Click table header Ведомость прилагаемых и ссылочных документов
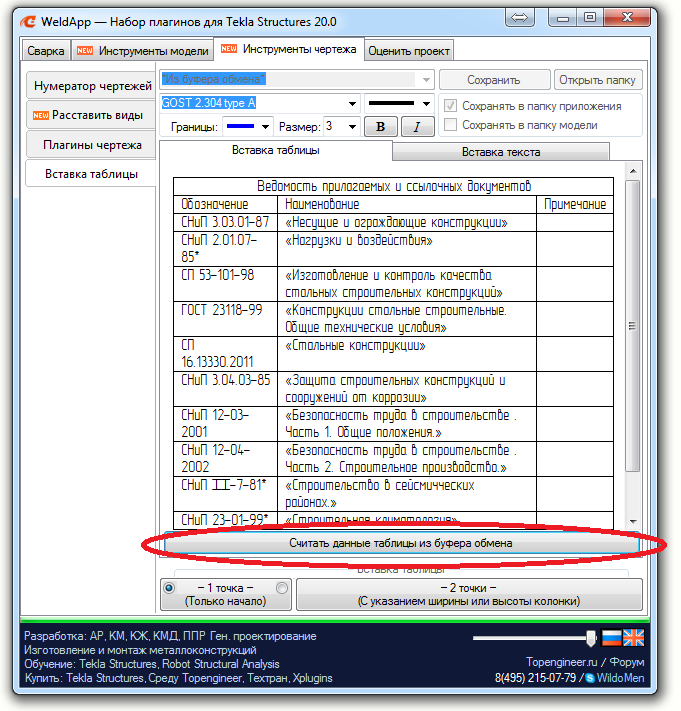681x711 pixels. tap(394, 186)
